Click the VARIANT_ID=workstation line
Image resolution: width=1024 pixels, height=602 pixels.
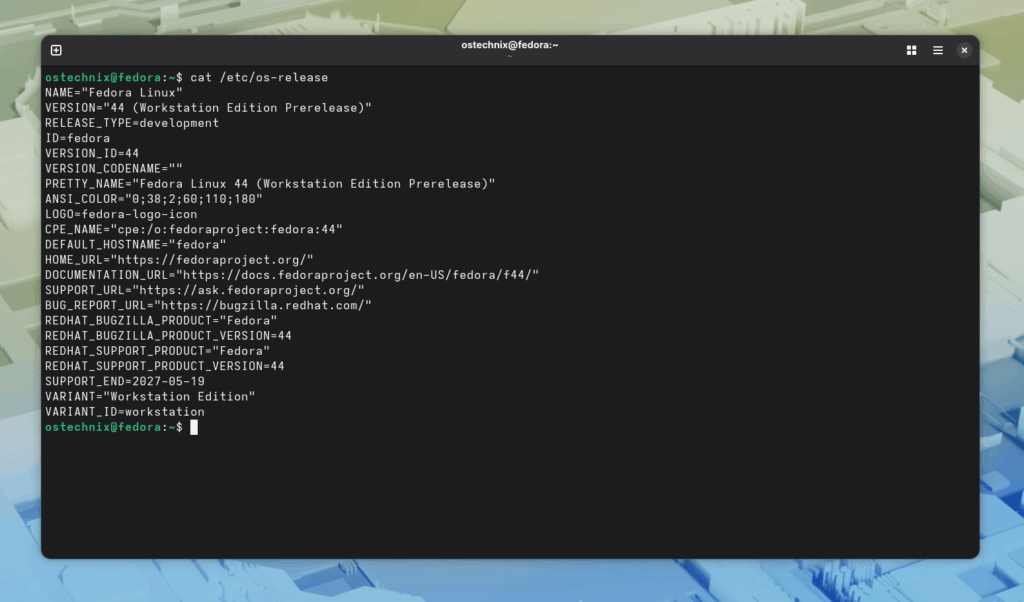(x=125, y=412)
